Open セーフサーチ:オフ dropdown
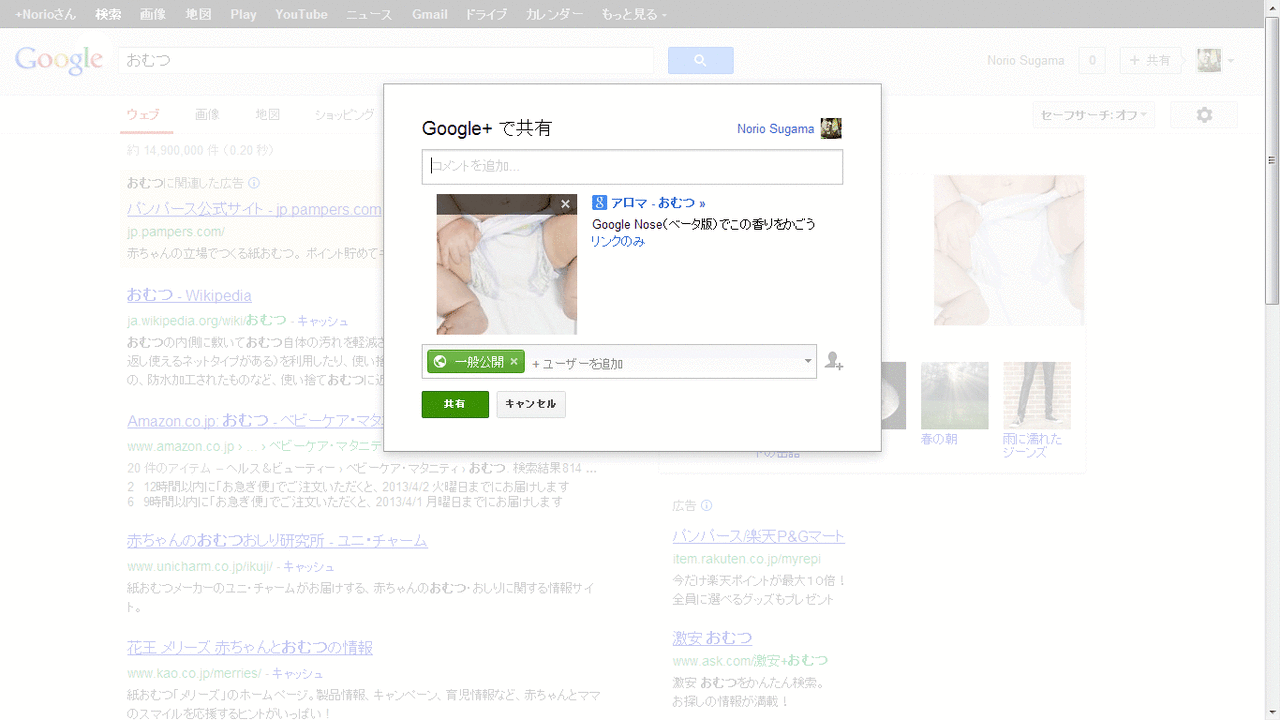Screen dimensions: 1280x720 tap(1094, 115)
